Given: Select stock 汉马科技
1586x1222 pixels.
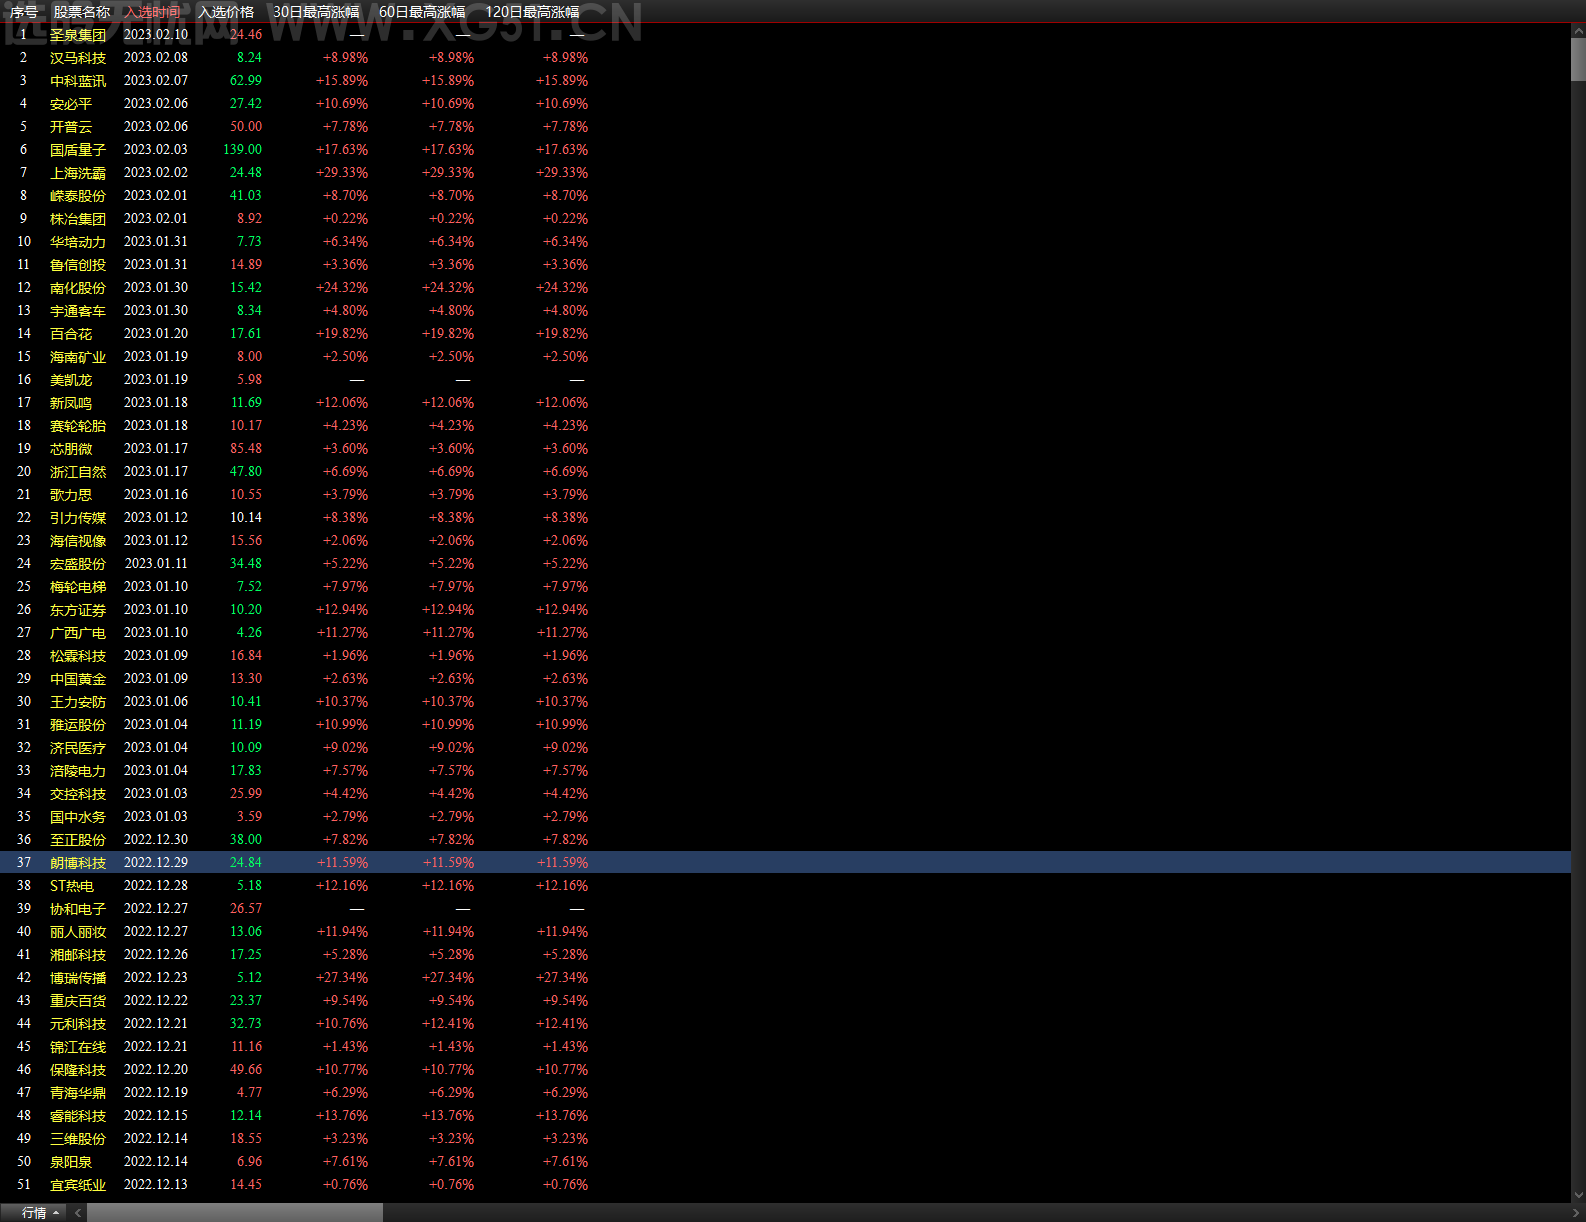Looking at the screenshot, I should pyautogui.click(x=78, y=58).
